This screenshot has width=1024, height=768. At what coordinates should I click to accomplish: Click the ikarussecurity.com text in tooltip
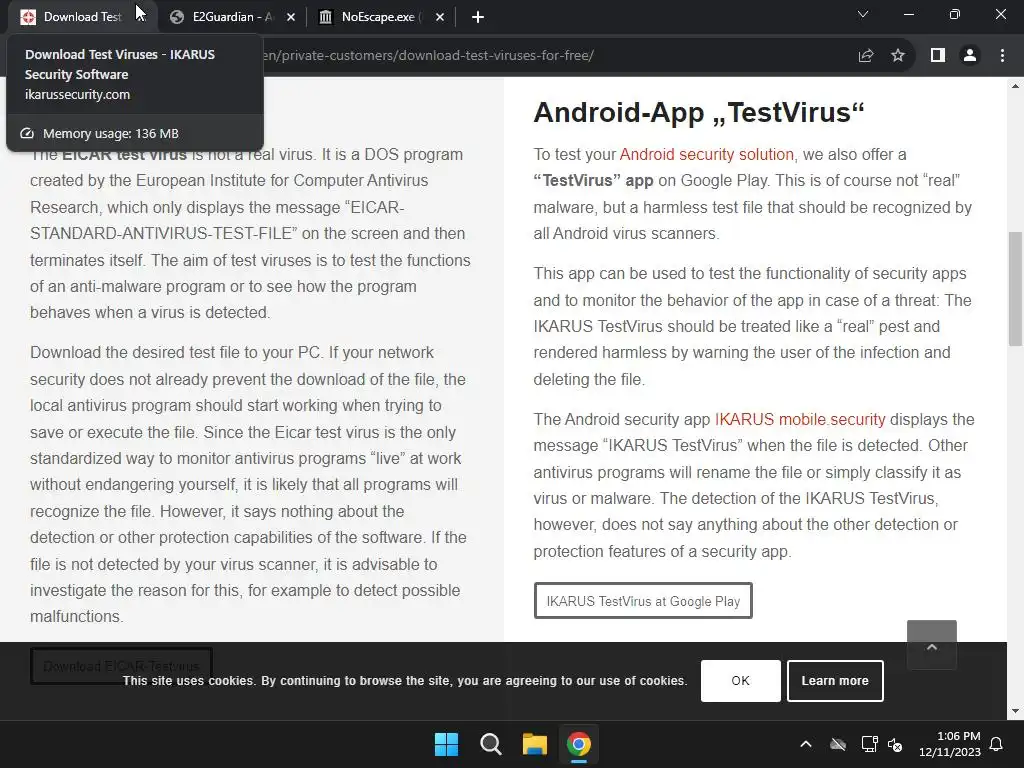point(77,95)
